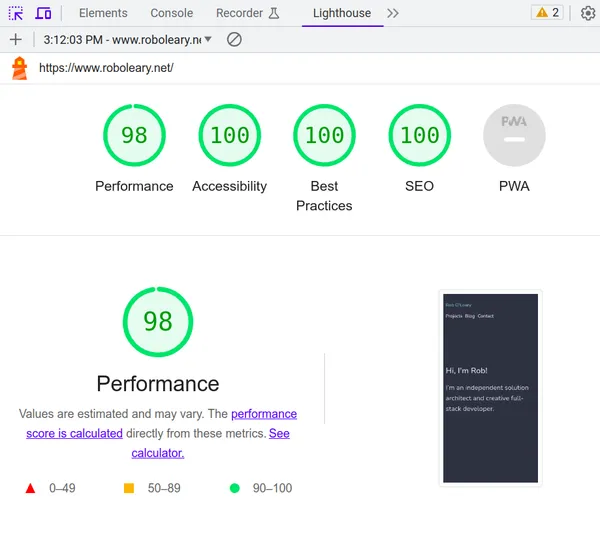Switch to the Console tab
The width and height of the screenshot is (600, 533).
click(172, 13)
